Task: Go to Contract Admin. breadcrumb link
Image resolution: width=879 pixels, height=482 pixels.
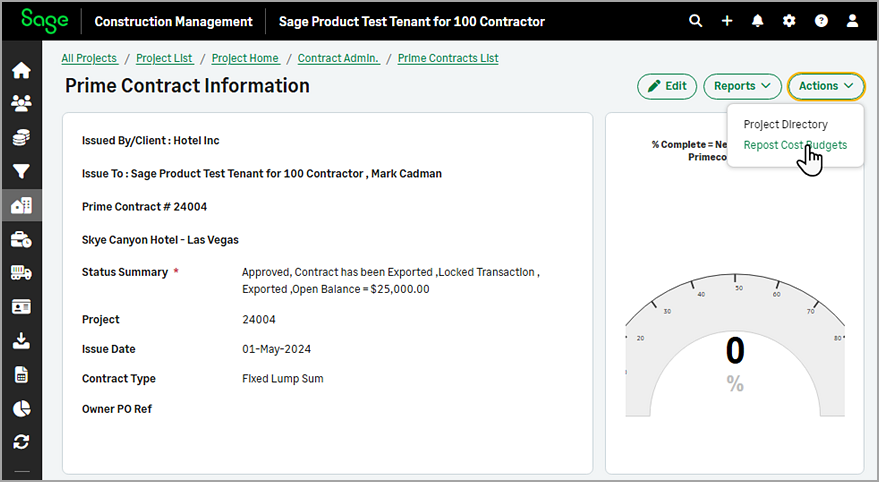Action: pos(339,58)
